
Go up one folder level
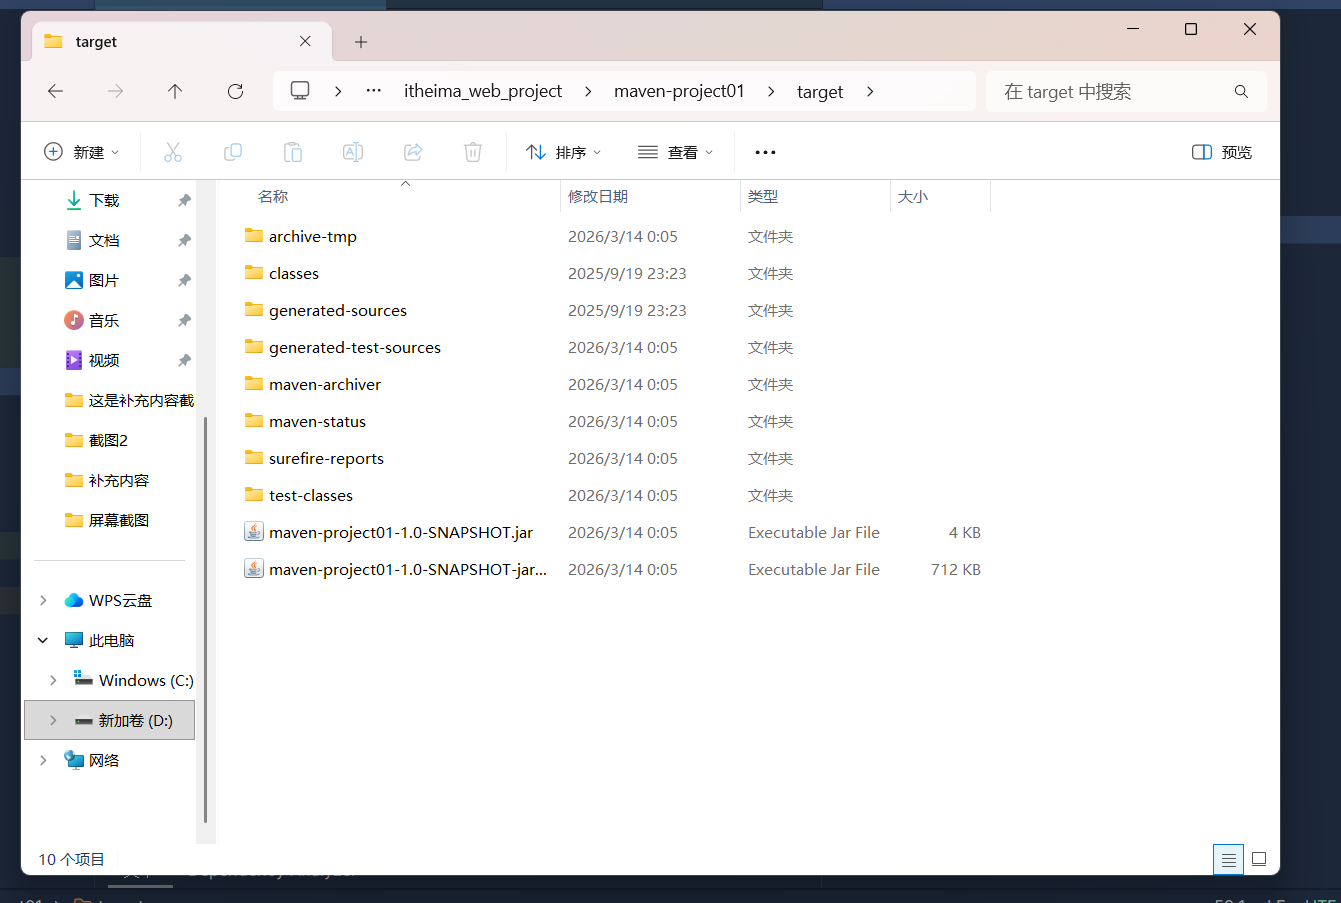click(175, 91)
